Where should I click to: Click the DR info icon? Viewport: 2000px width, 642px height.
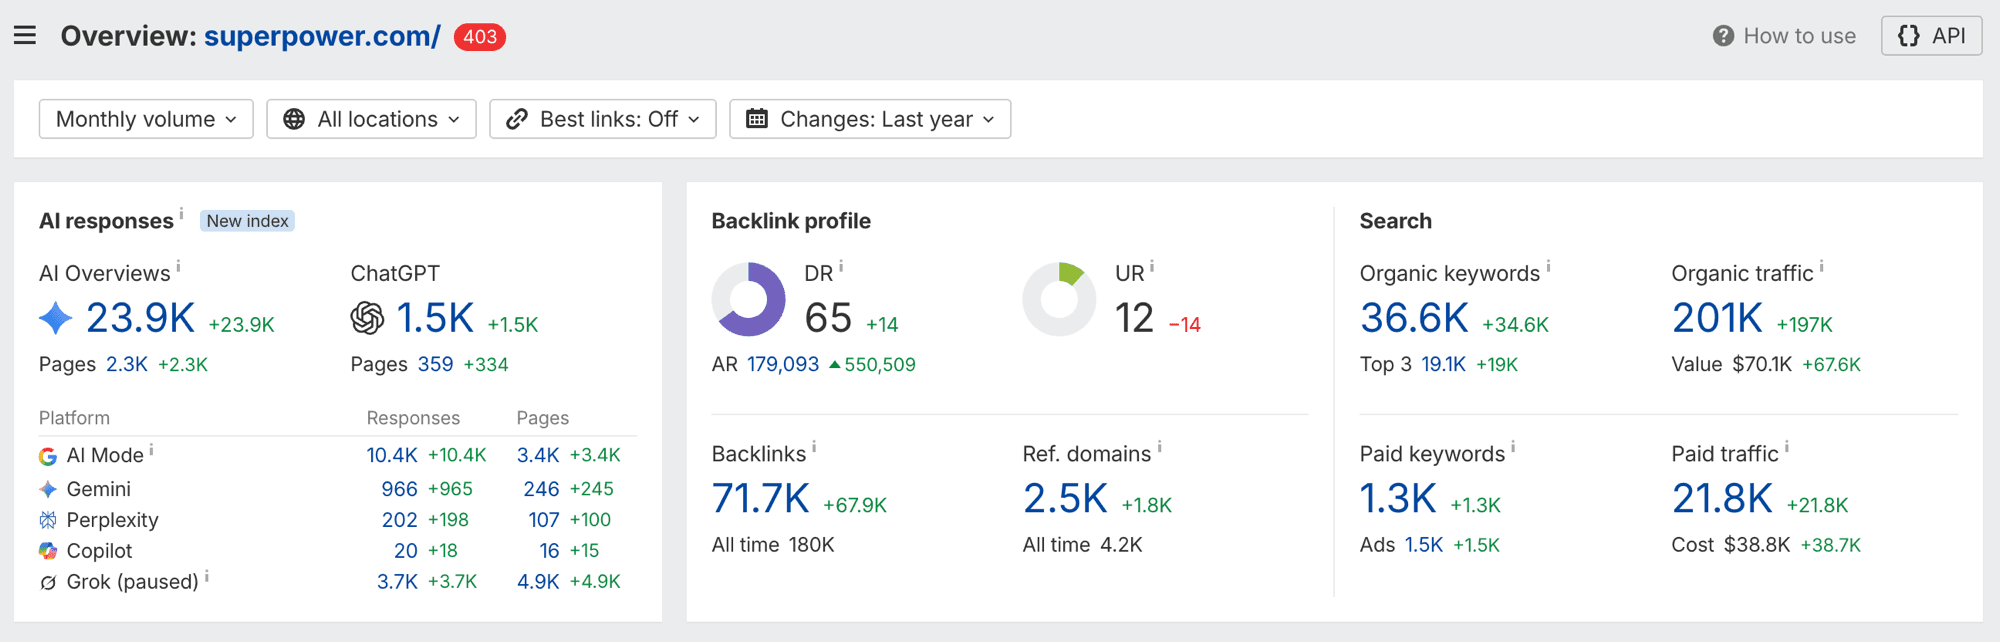click(841, 266)
